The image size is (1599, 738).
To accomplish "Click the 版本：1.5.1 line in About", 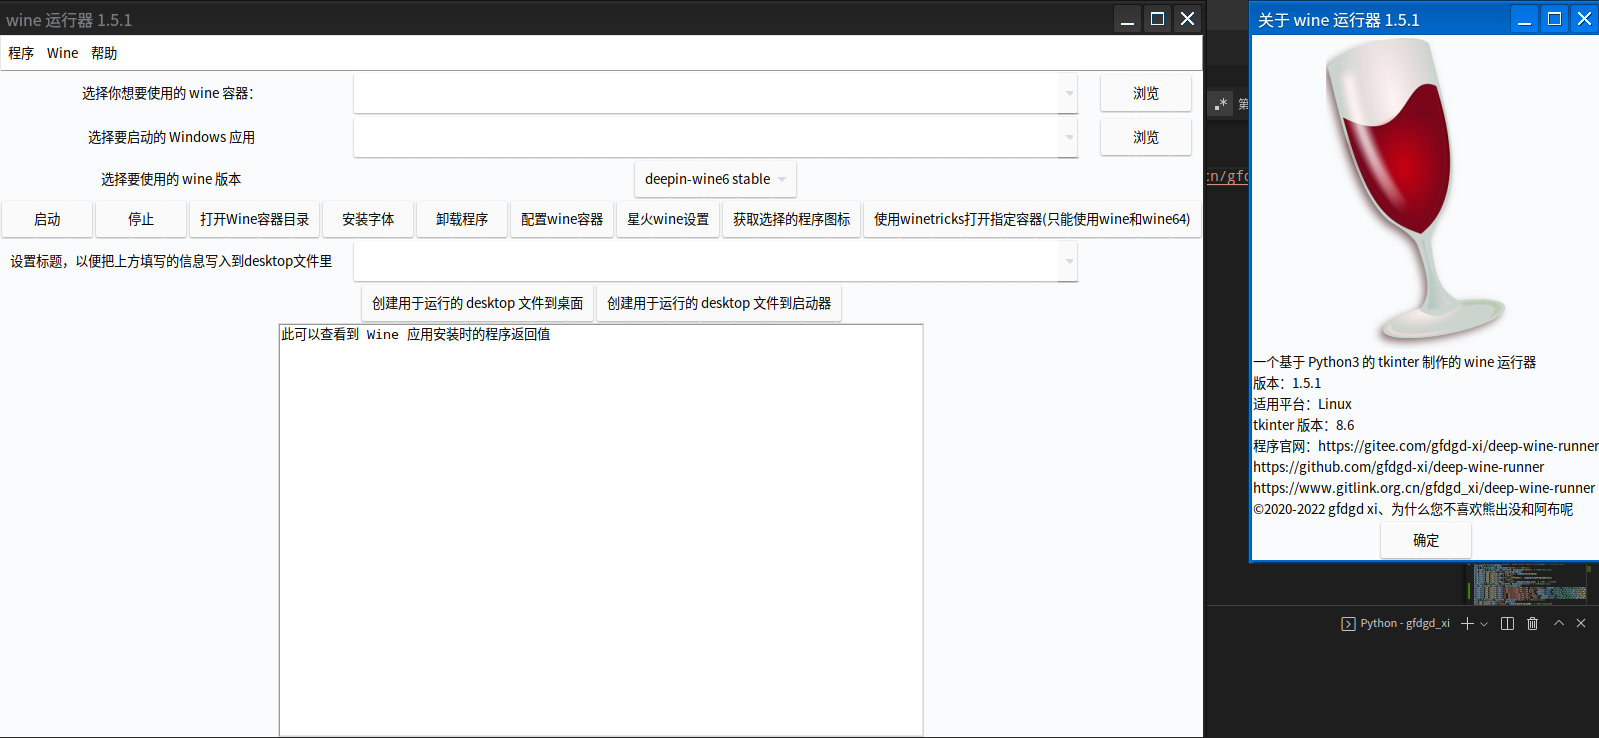I will [x=1287, y=383].
